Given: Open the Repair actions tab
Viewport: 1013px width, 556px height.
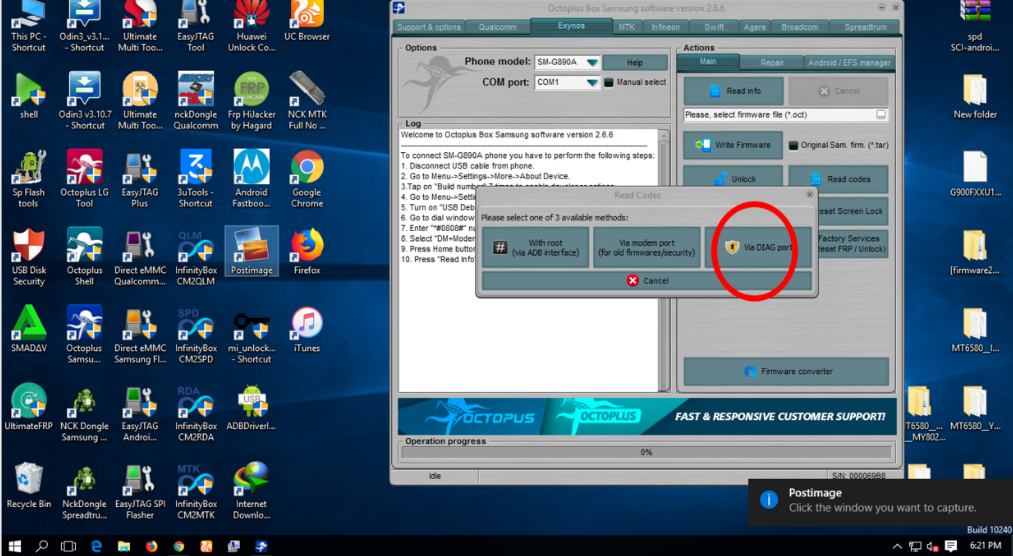Looking at the screenshot, I should [772, 63].
